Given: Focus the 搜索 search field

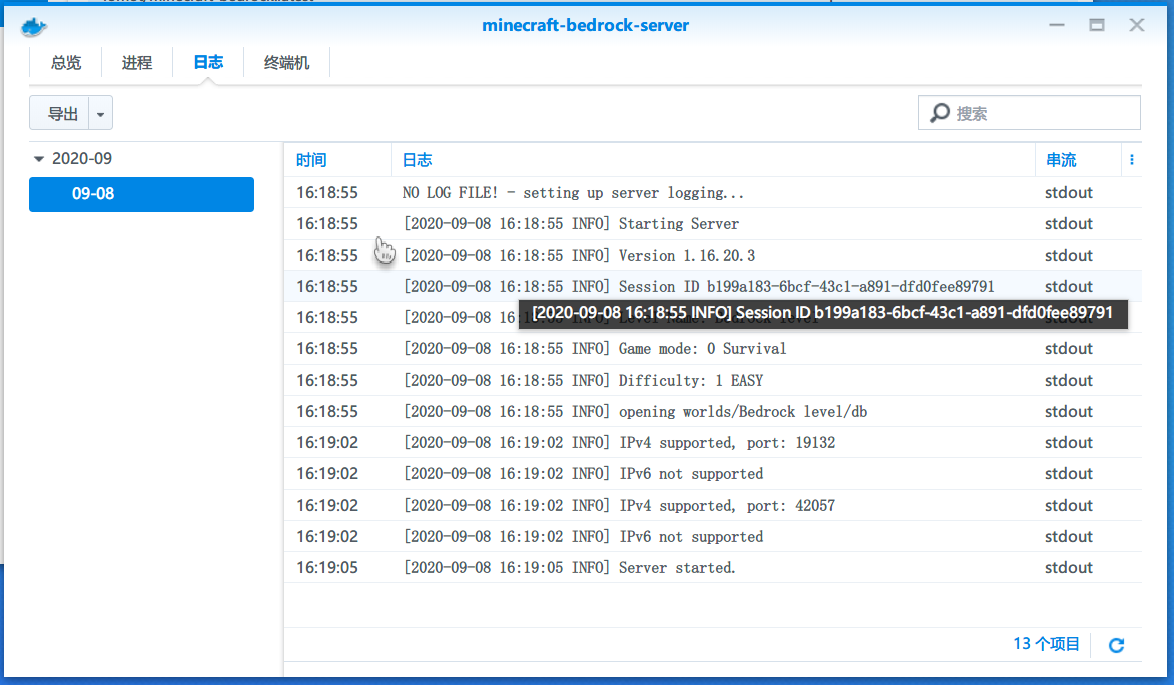Looking at the screenshot, I should click(1029, 113).
